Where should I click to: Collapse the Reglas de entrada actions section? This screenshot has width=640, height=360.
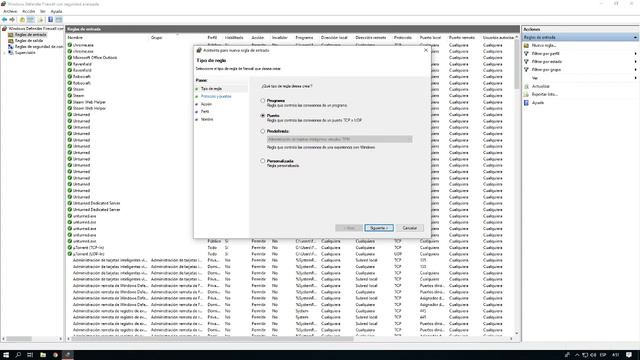click(635, 38)
